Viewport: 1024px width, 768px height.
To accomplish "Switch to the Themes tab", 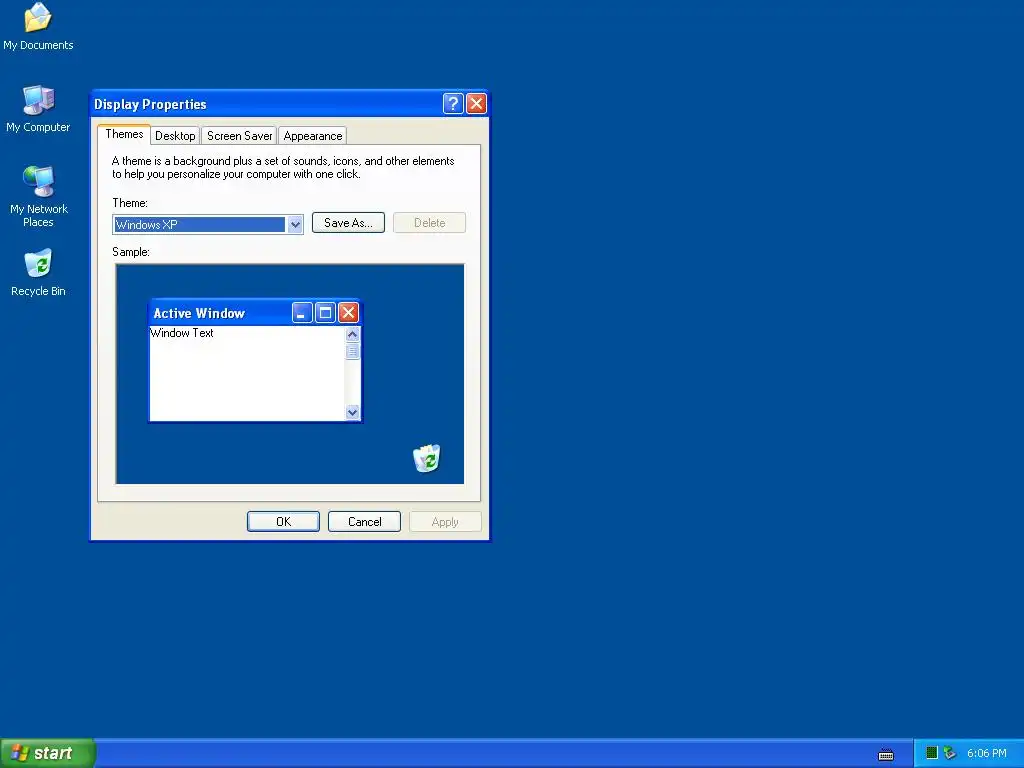I will [x=124, y=134].
